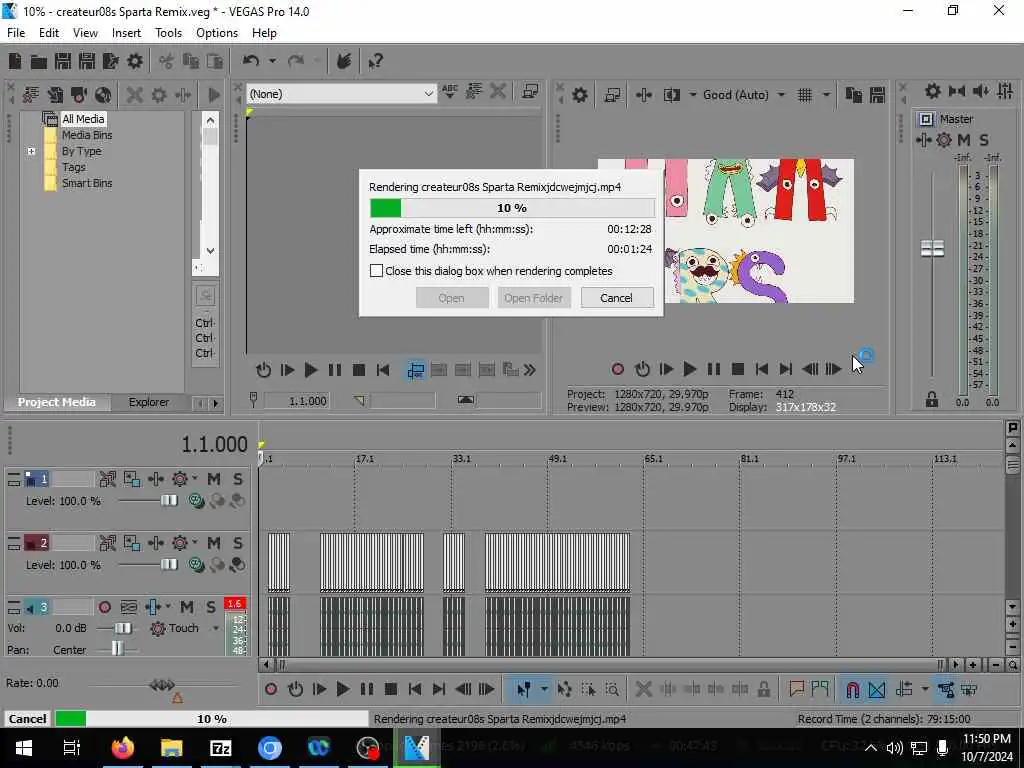The height and width of the screenshot is (768, 1024).
Task: Click the Stop button in timeline transport
Action: click(x=391, y=690)
